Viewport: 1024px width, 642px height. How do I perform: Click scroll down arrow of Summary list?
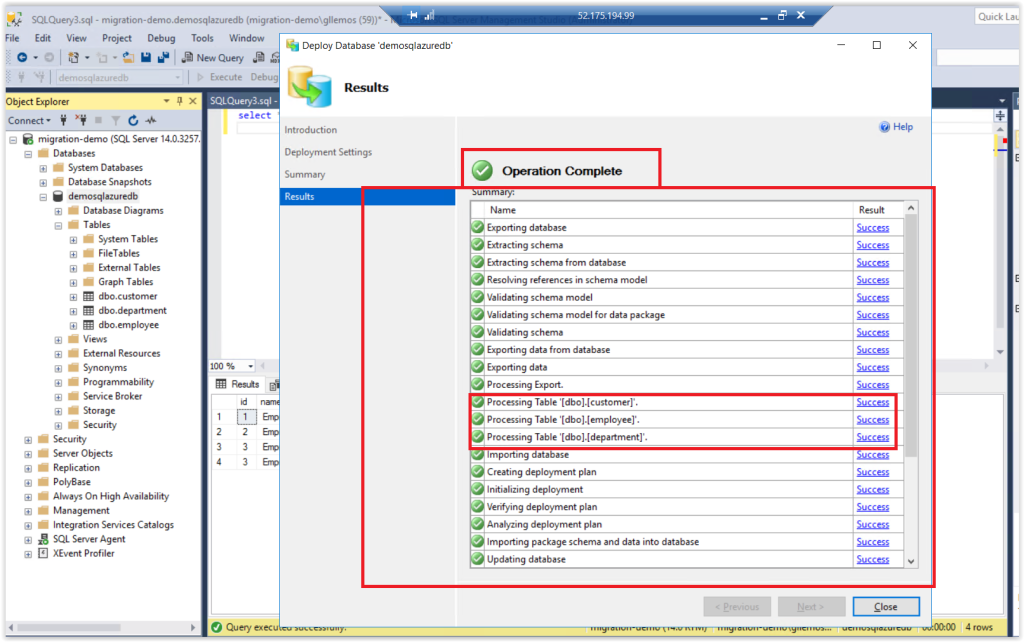click(911, 561)
